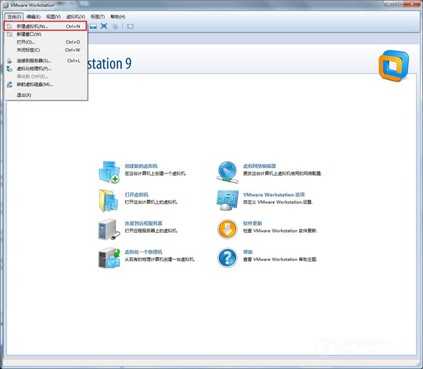
Task: Click the orange Software Updates download icon
Action: click(227, 229)
